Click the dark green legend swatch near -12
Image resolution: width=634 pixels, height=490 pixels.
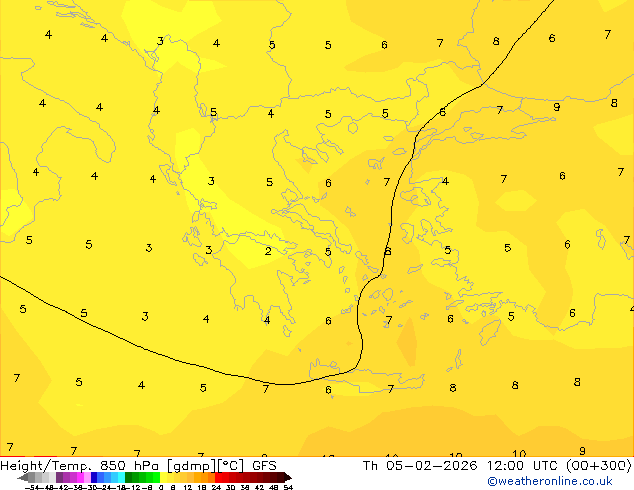[x=129, y=477]
